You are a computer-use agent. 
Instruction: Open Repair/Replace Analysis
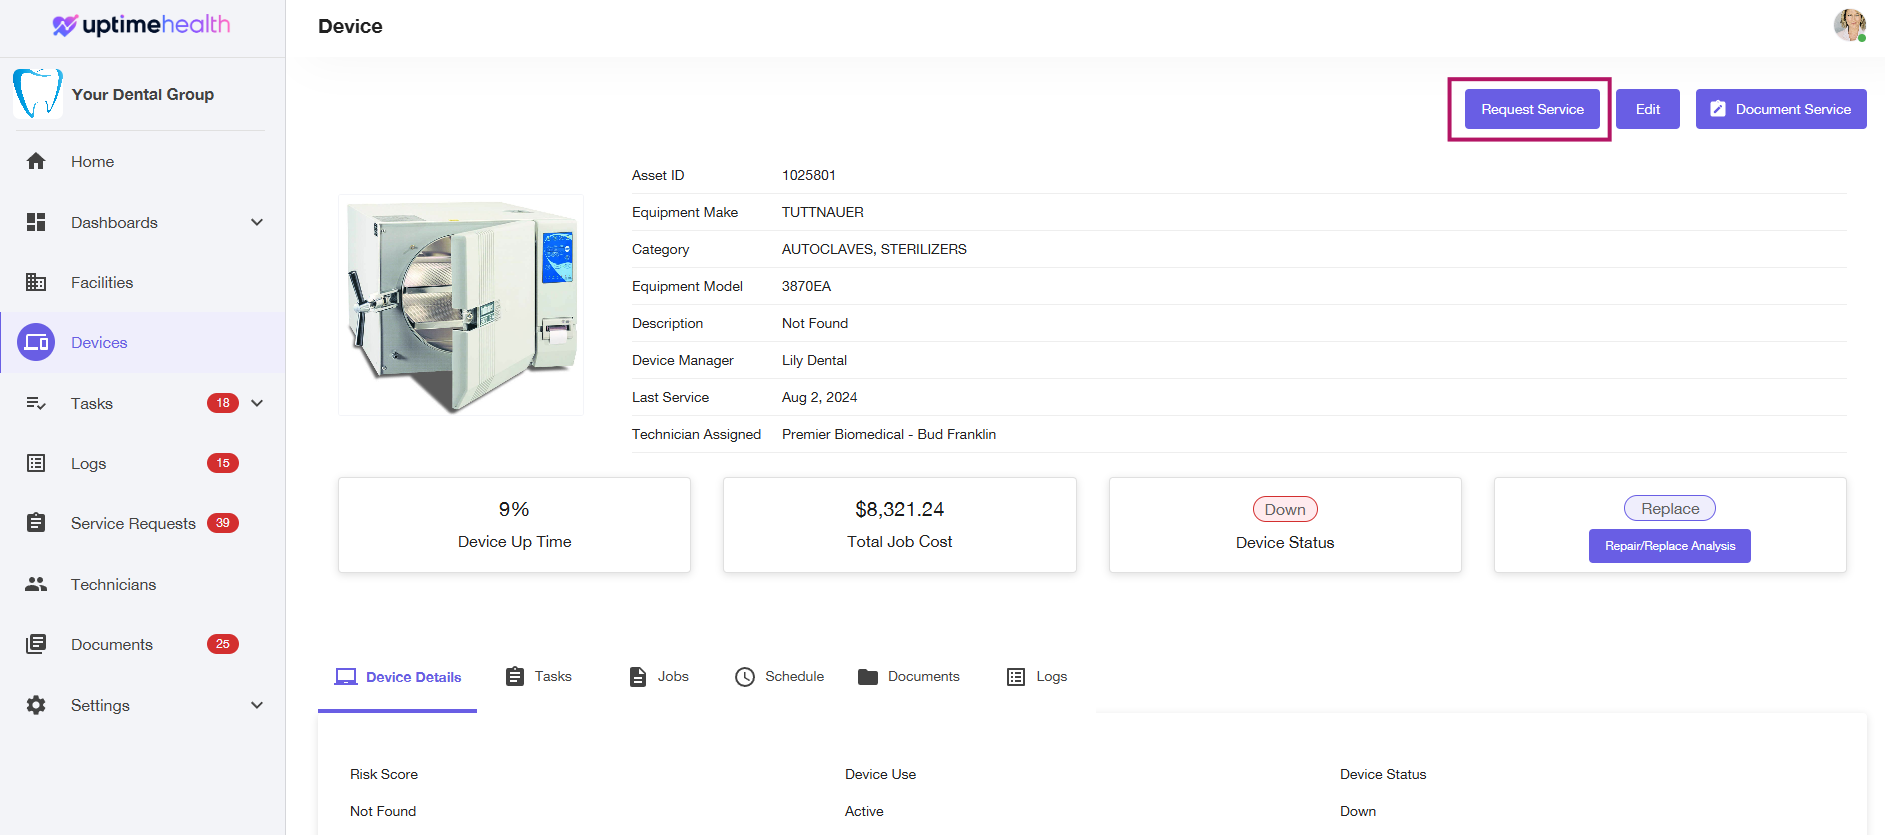coord(1669,546)
